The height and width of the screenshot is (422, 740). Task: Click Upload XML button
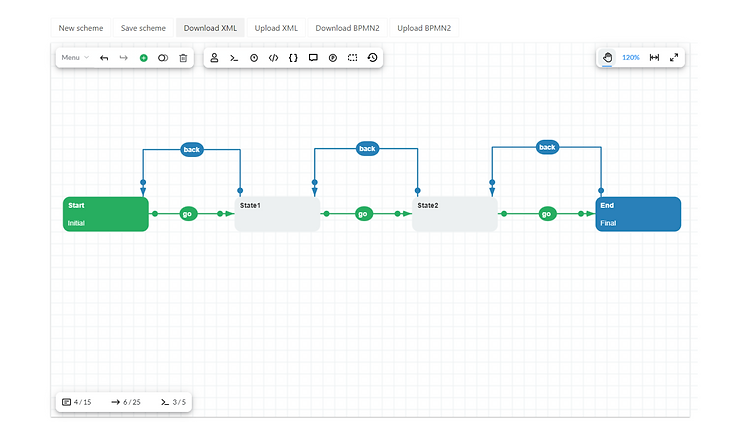[x=276, y=28]
